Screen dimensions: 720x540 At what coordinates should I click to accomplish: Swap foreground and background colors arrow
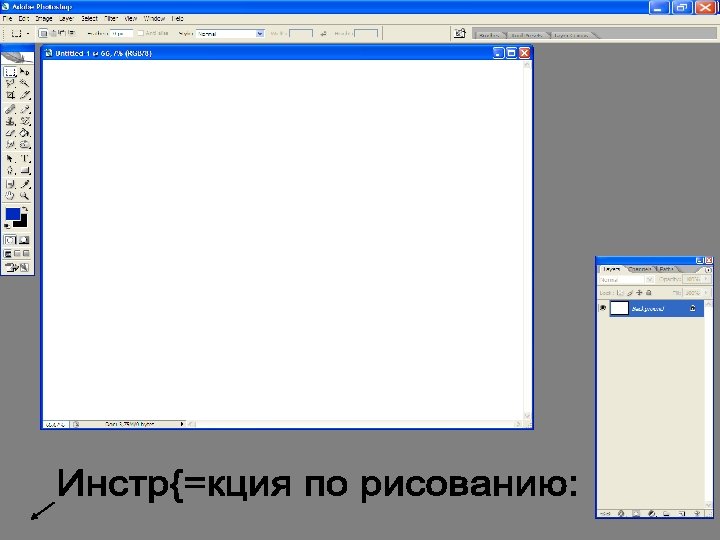point(25,209)
